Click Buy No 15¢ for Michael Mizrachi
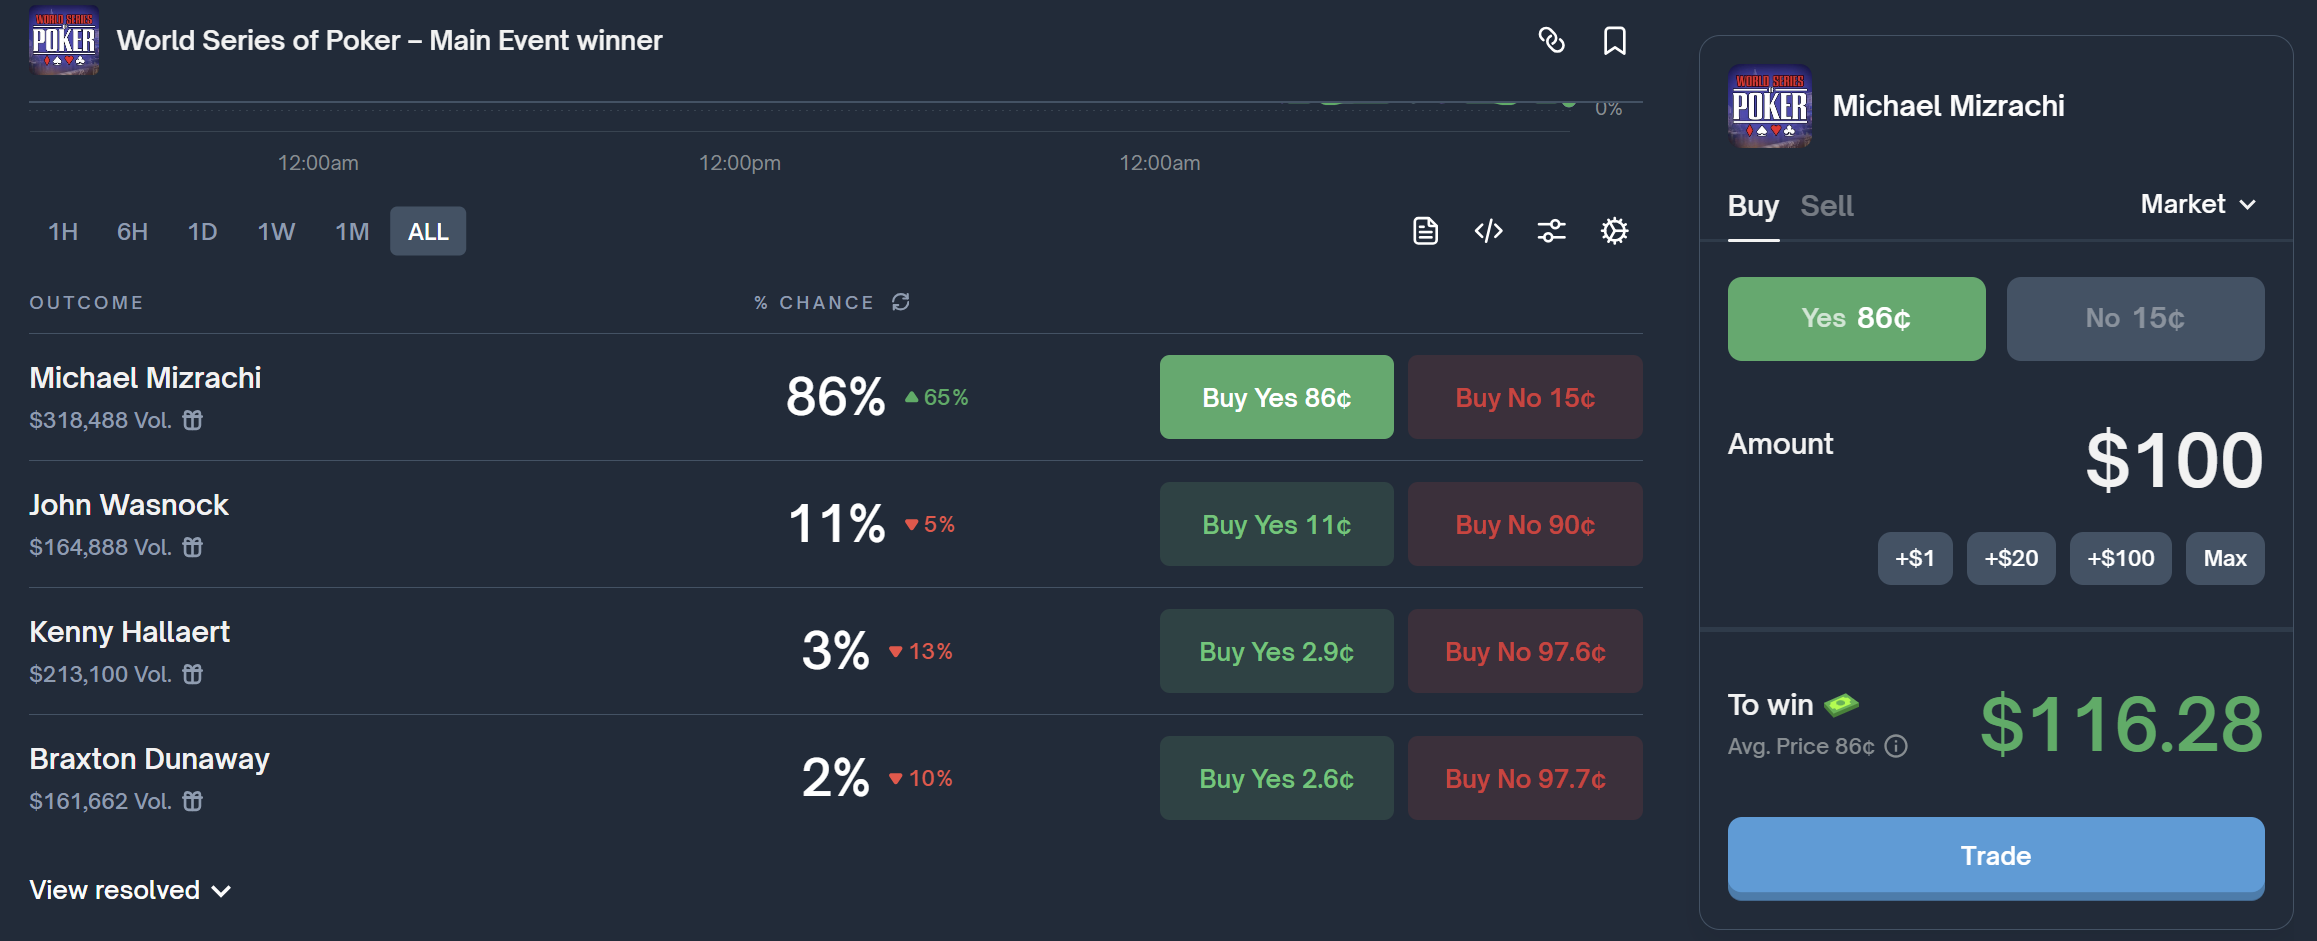 [1525, 397]
